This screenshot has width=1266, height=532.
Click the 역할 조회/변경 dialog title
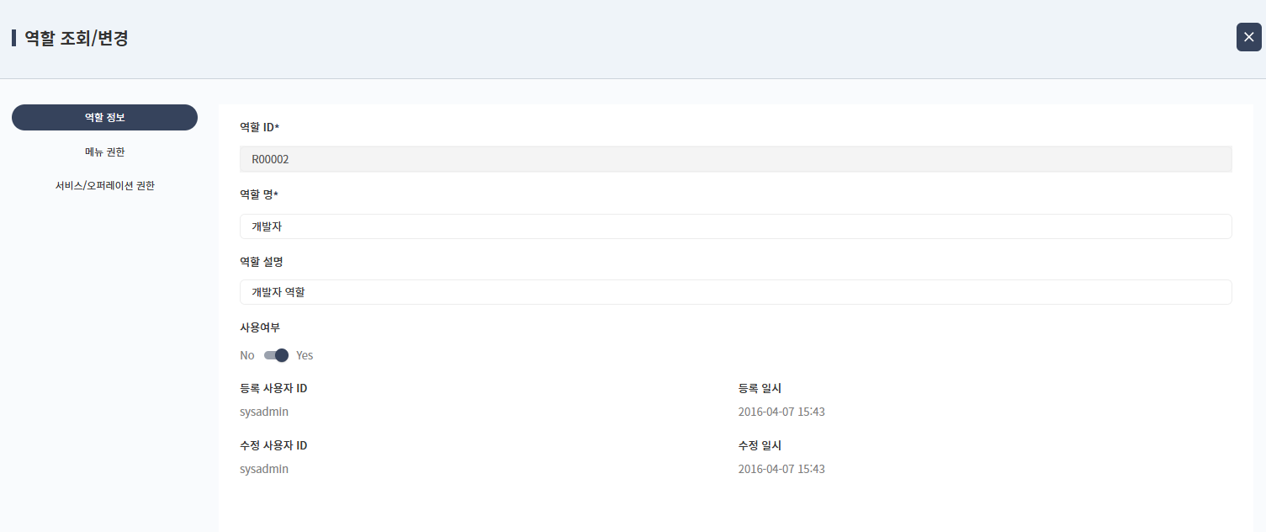tap(76, 38)
